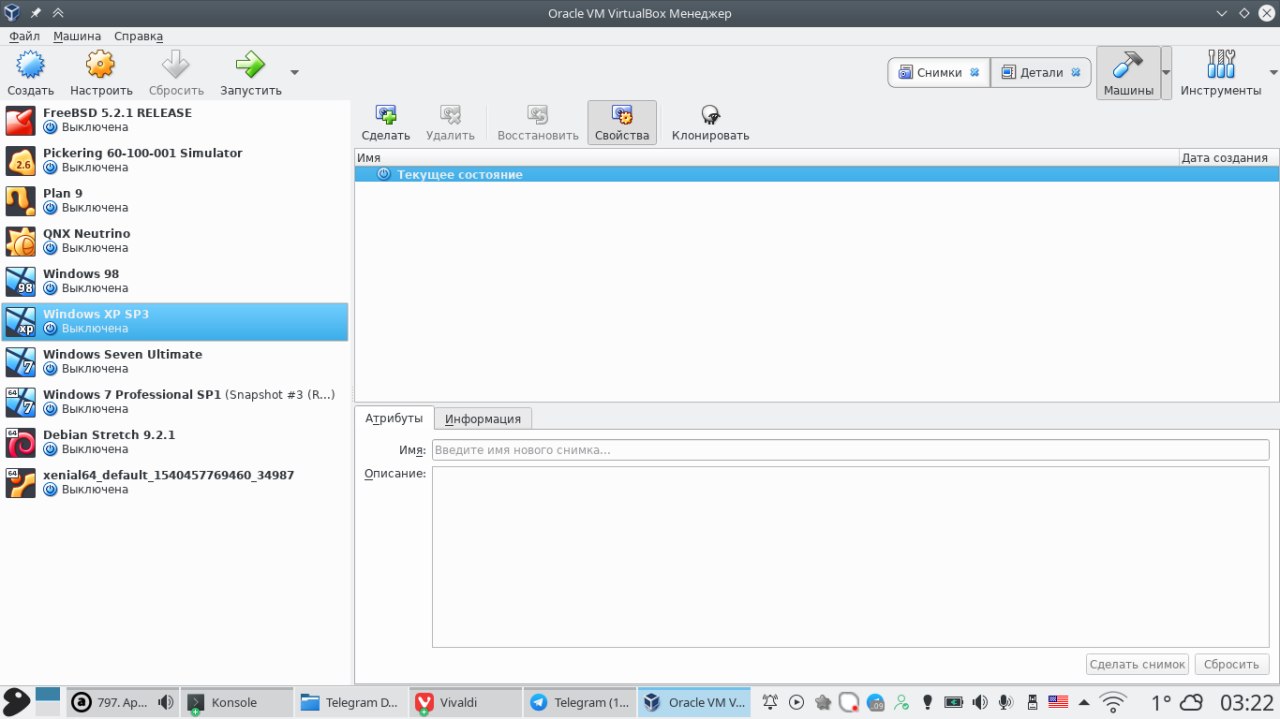The height and width of the screenshot is (719, 1280).
Task: Close the Детали tab via its x icon
Action: 1076,72
